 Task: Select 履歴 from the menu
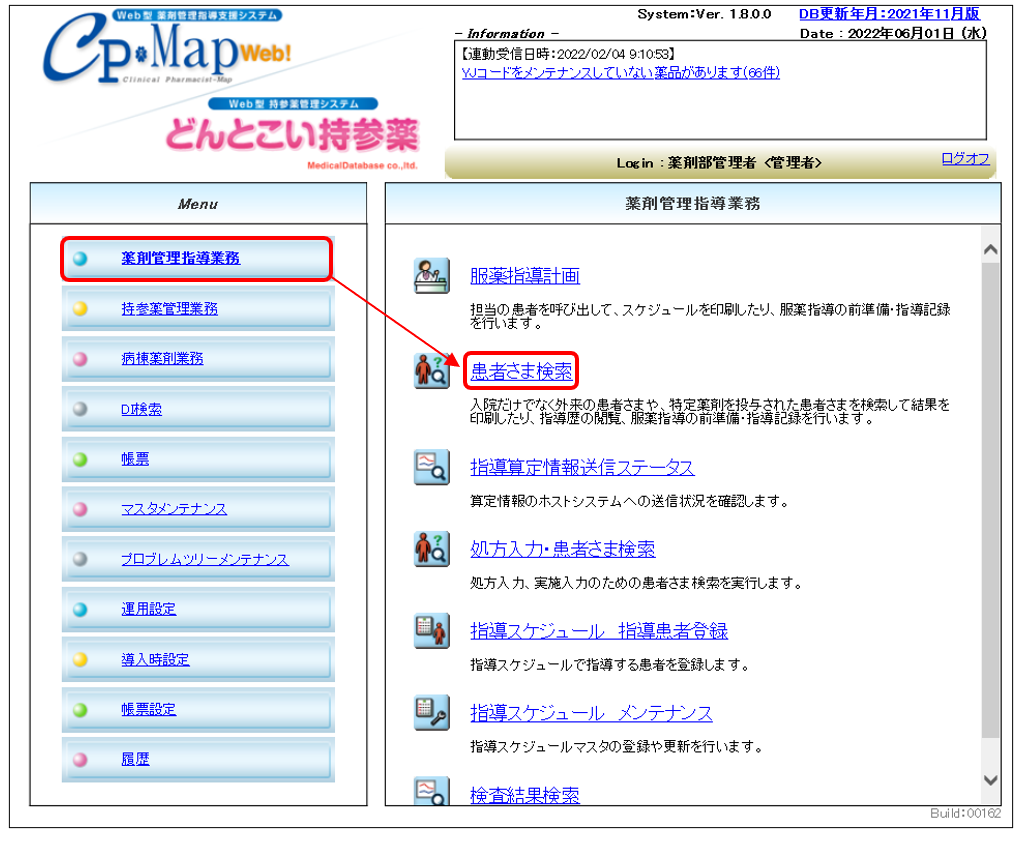[135, 759]
